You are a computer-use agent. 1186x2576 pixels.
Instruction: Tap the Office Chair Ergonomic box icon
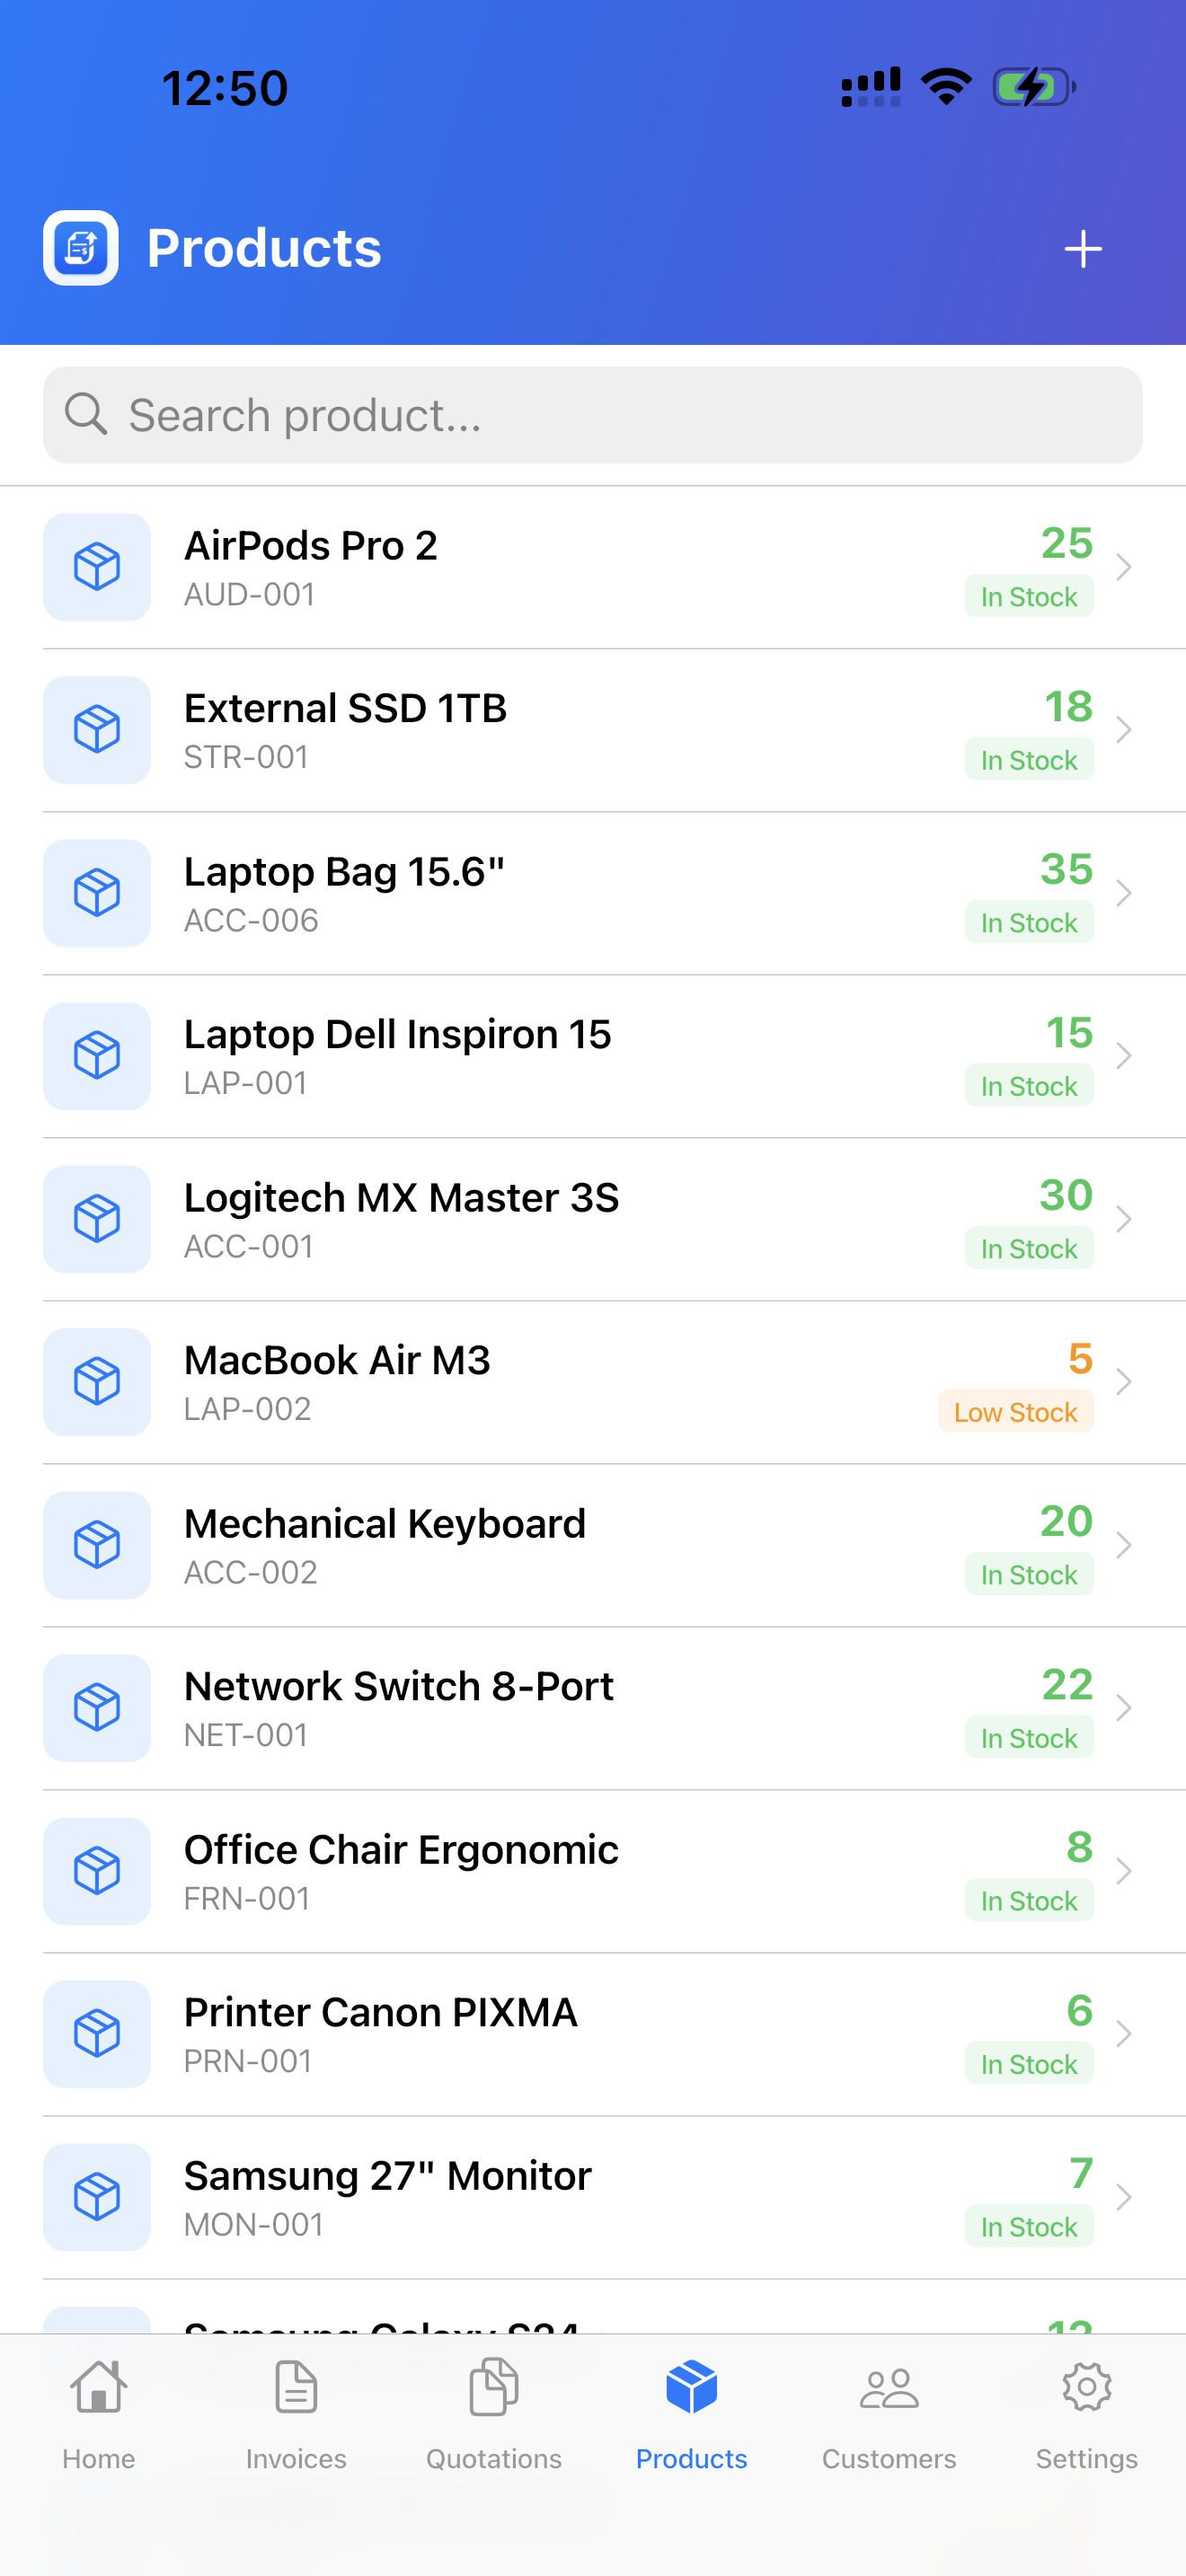click(97, 1871)
